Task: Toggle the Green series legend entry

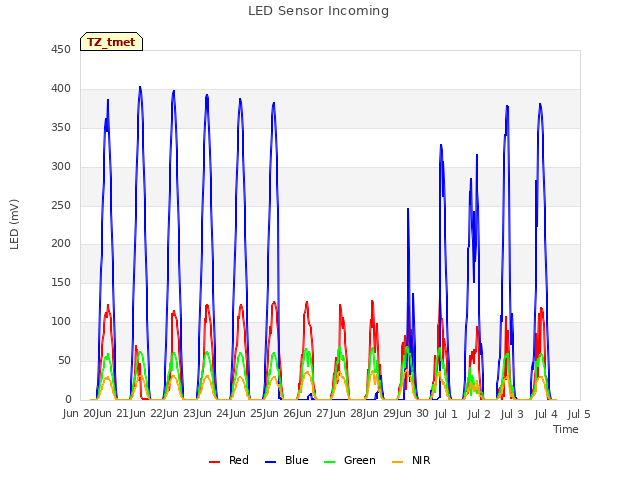Action: pos(349,460)
